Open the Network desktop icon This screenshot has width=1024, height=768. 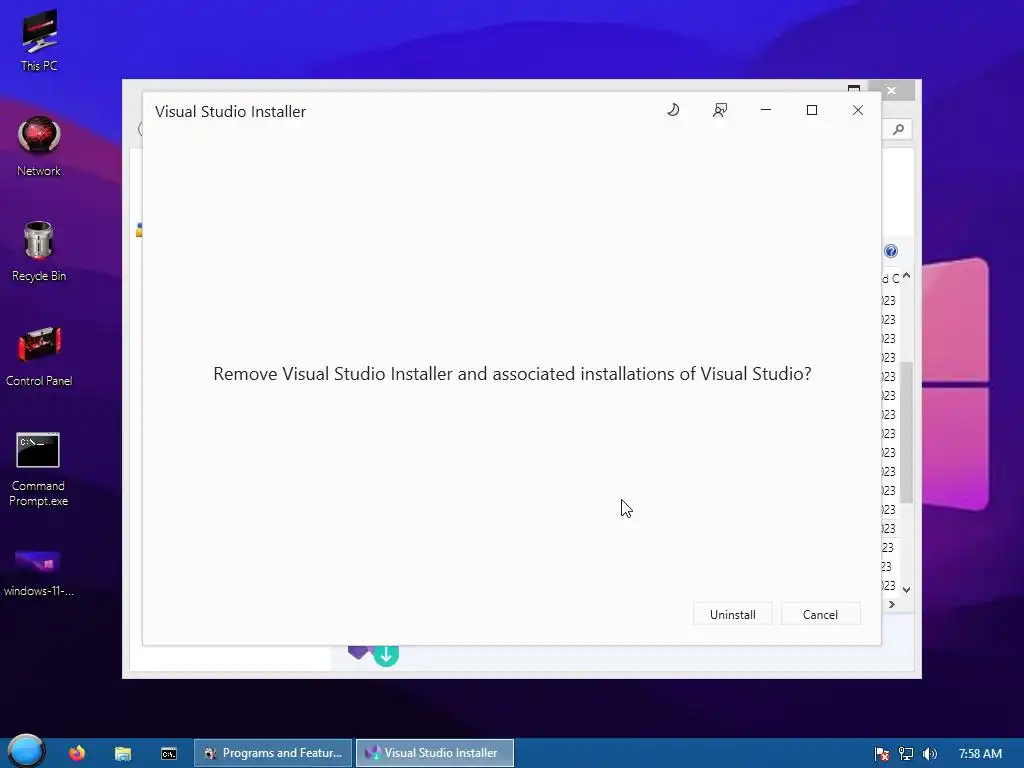(x=39, y=146)
